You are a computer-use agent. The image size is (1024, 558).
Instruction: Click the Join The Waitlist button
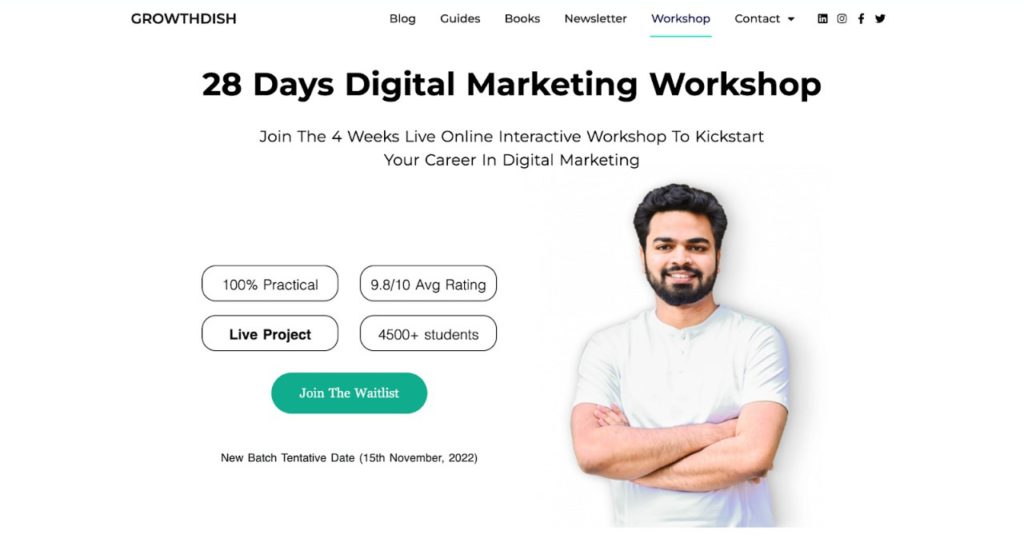pos(349,393)
